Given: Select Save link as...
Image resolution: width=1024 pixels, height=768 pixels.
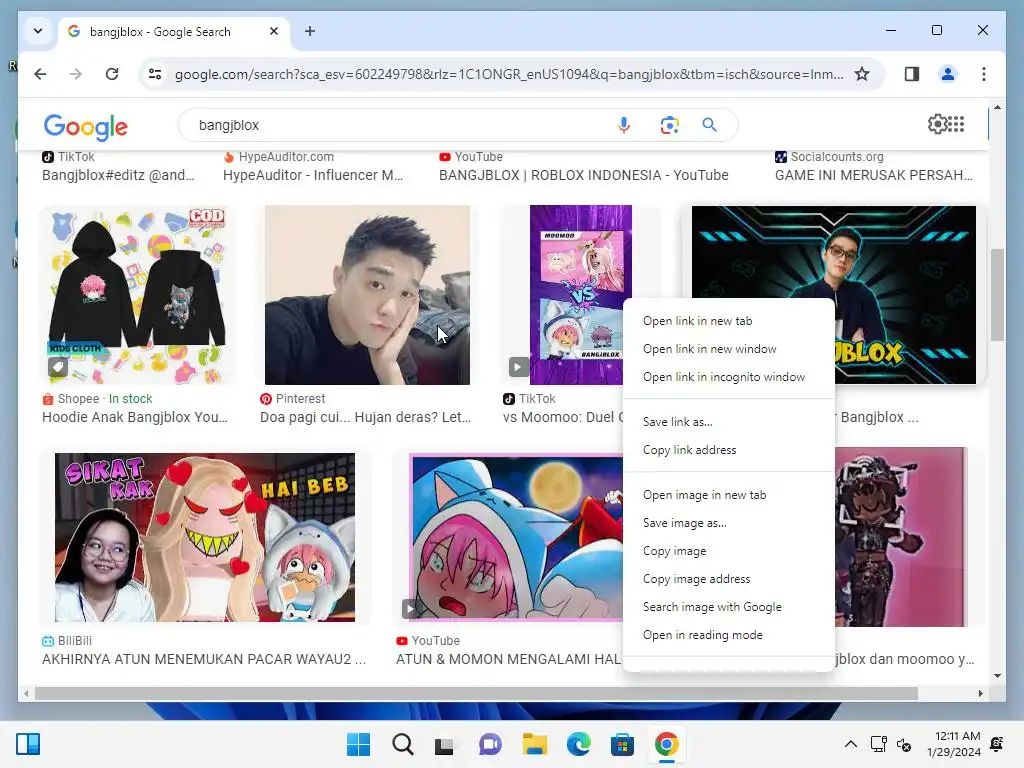Looking at the screenshot, I should pyautogui.click(x=677, y=422).
